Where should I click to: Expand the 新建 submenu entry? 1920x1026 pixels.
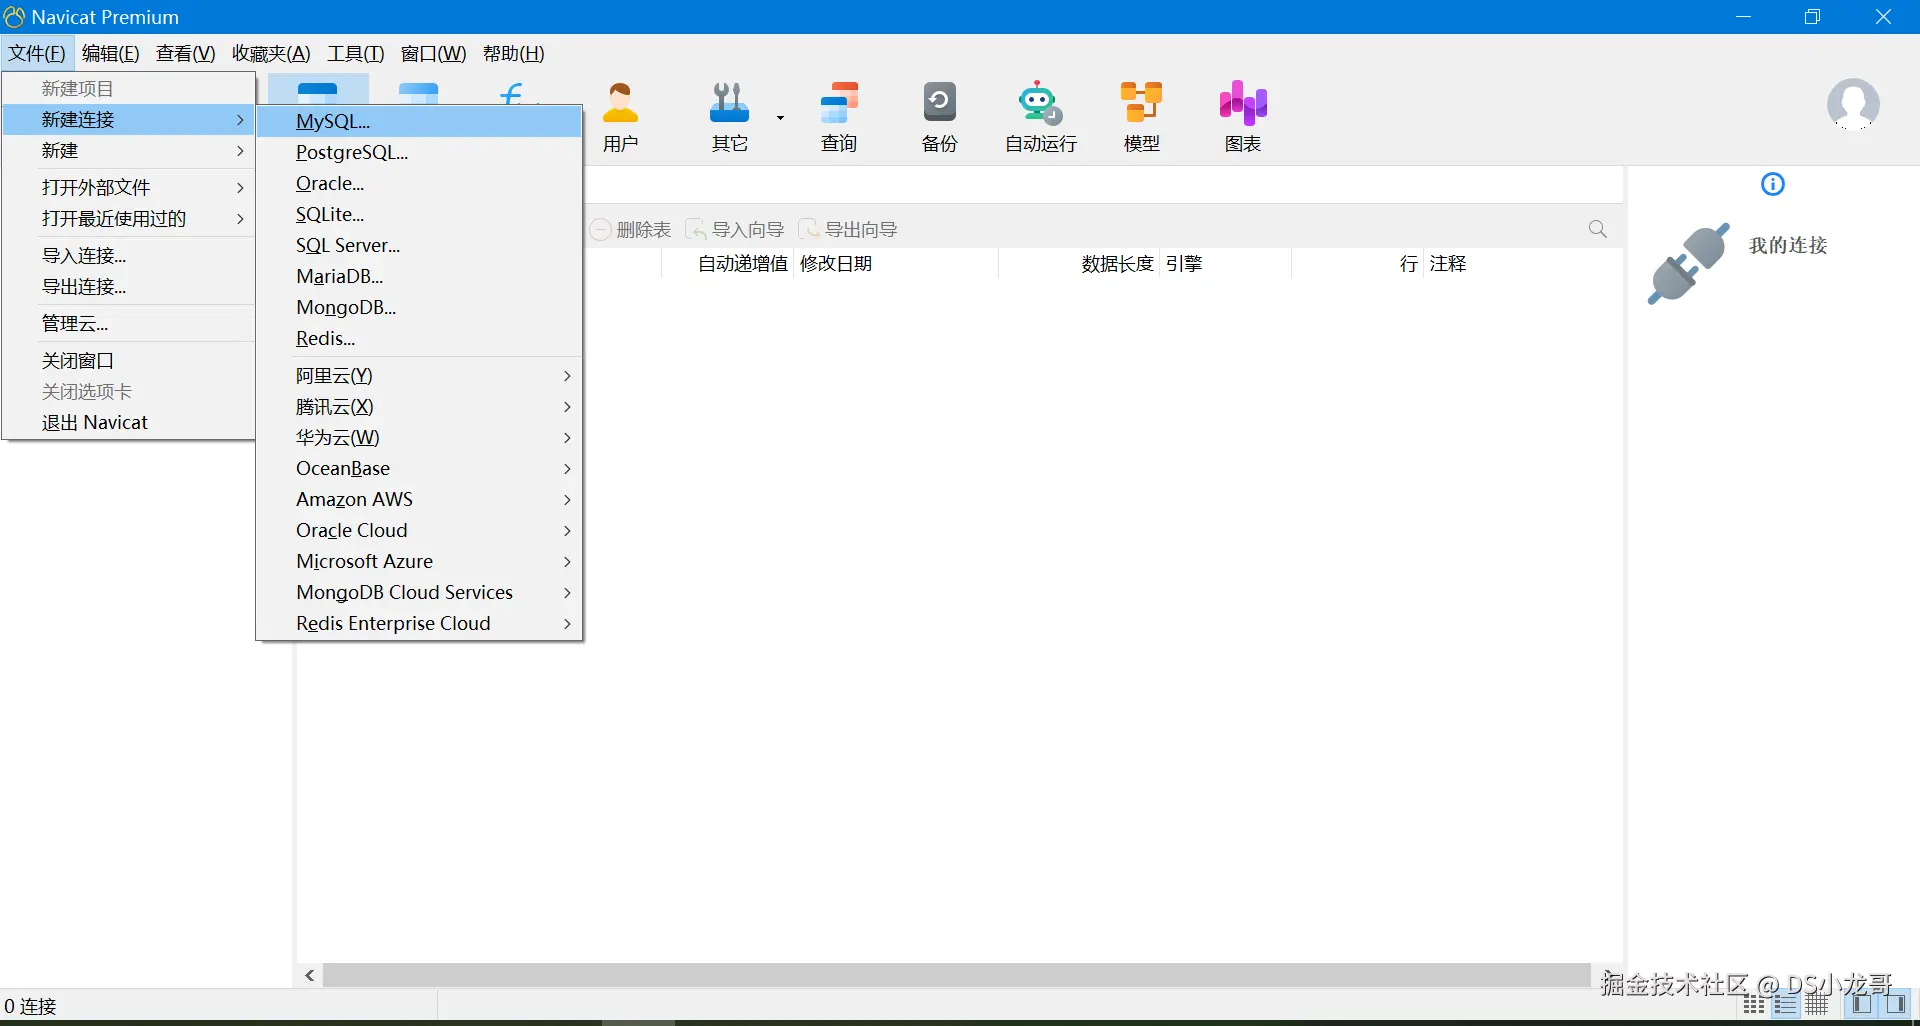[129, 151]
